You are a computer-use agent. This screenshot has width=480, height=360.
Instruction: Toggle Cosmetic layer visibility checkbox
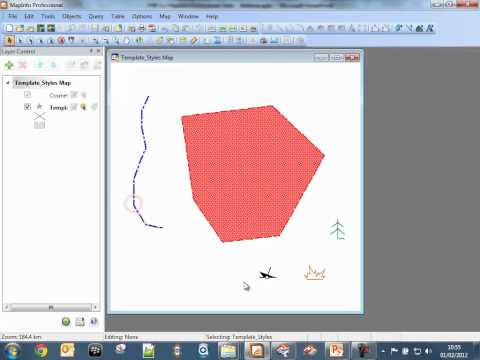coord(27,95)
